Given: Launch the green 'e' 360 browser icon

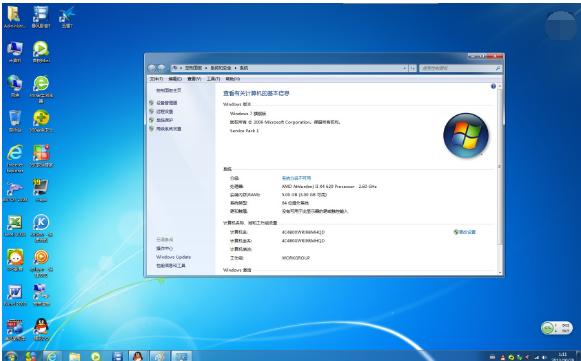Looking at the screenshot, I should pos(41,89).
